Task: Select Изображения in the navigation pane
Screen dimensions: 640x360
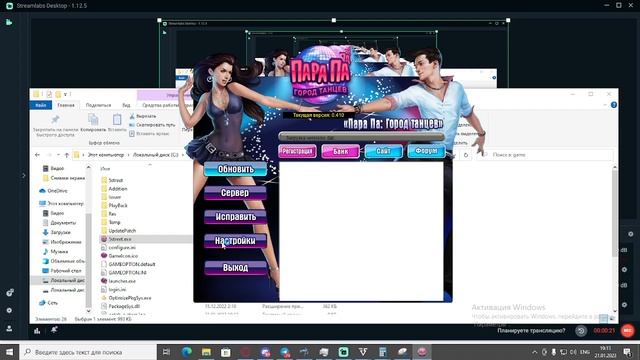Action: tap(62, 242)
